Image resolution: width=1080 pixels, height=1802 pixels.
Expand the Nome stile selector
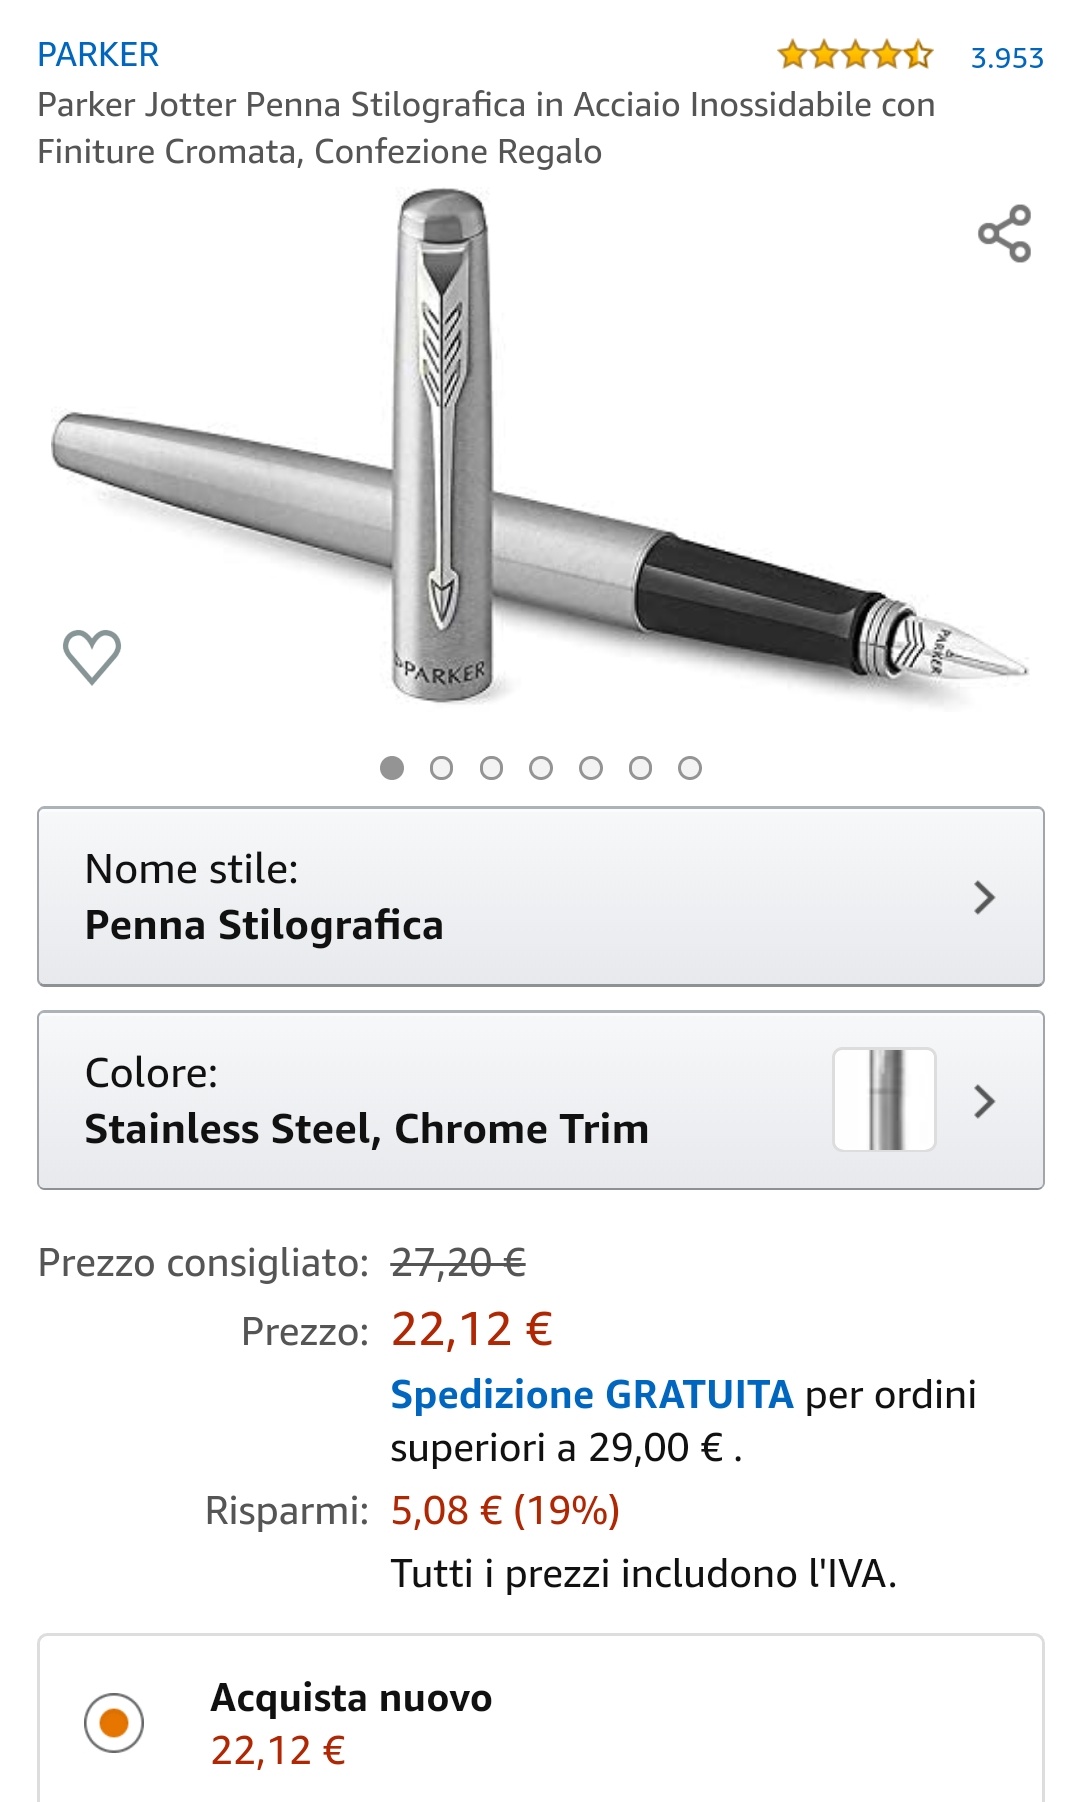[x=540, y=896]
